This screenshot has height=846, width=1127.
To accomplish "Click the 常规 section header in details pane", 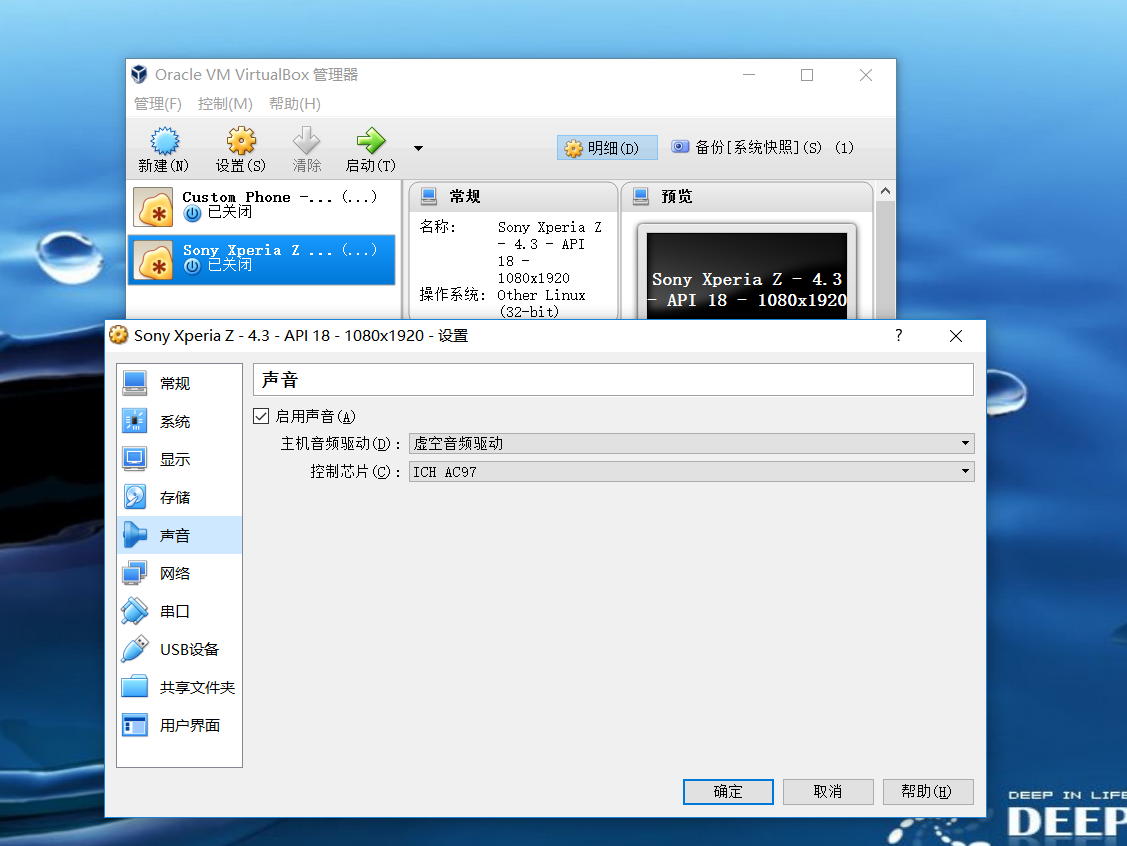I will pyautogui.click(x=513, y=196).
